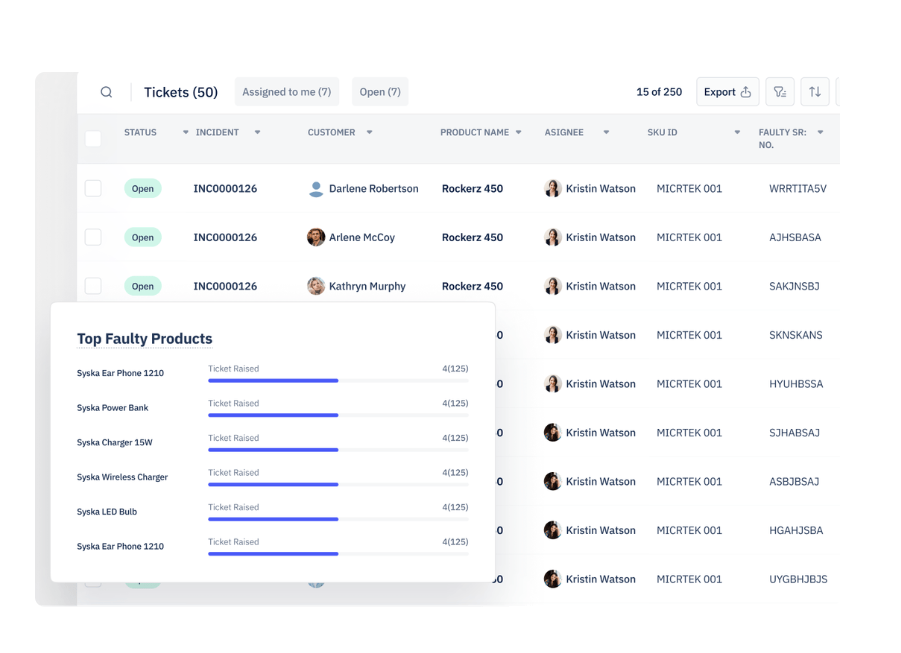Click faulty serial AJHSBASA

click(795, 237)
